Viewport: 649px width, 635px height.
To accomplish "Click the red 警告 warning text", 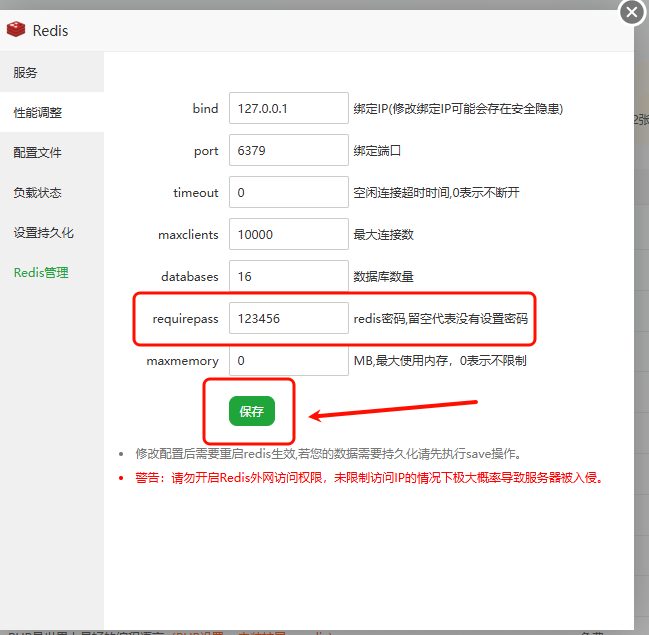I will coord(369,478).
